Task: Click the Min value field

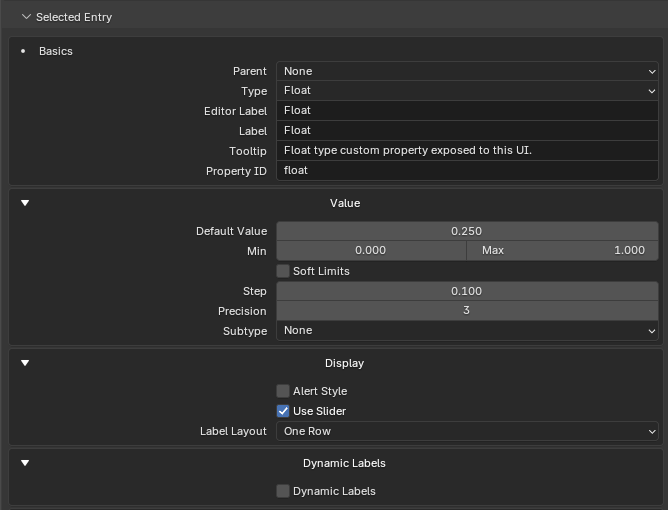Action: coord(371,251)
